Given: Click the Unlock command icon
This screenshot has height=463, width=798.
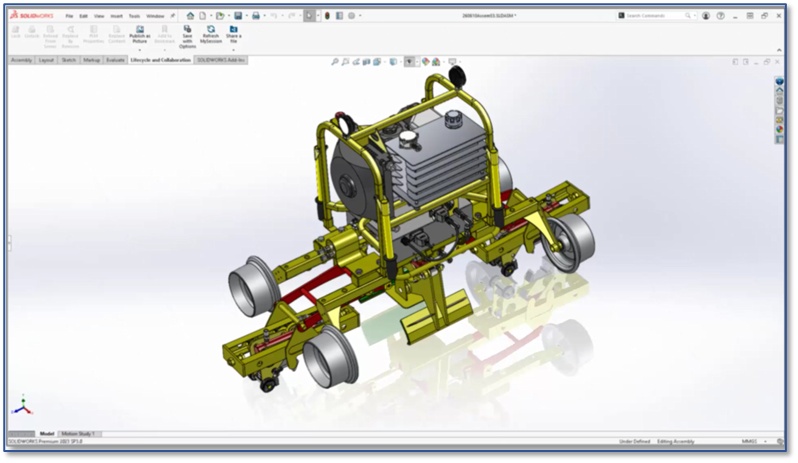Looking at the screenshot, I should pos(32,32).
